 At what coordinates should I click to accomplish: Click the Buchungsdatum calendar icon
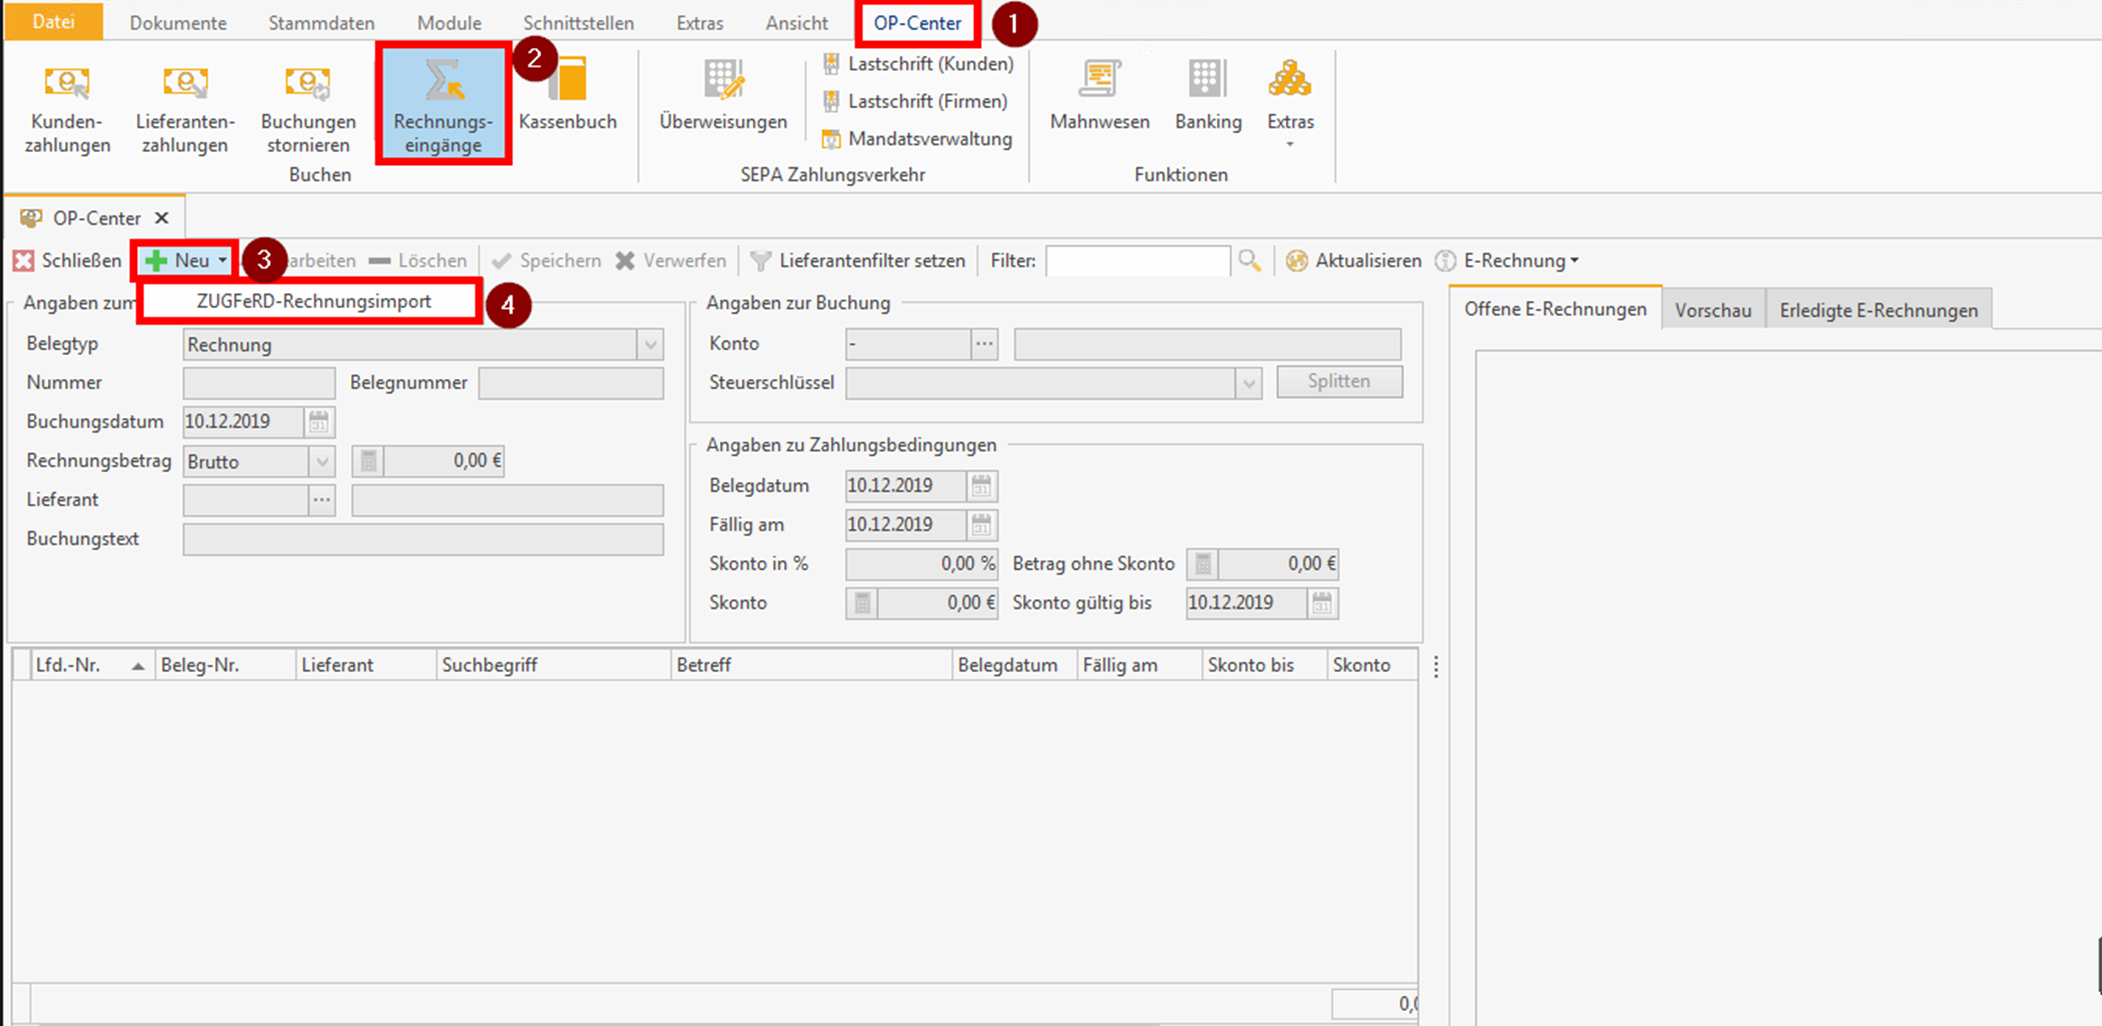pos(319,422)
